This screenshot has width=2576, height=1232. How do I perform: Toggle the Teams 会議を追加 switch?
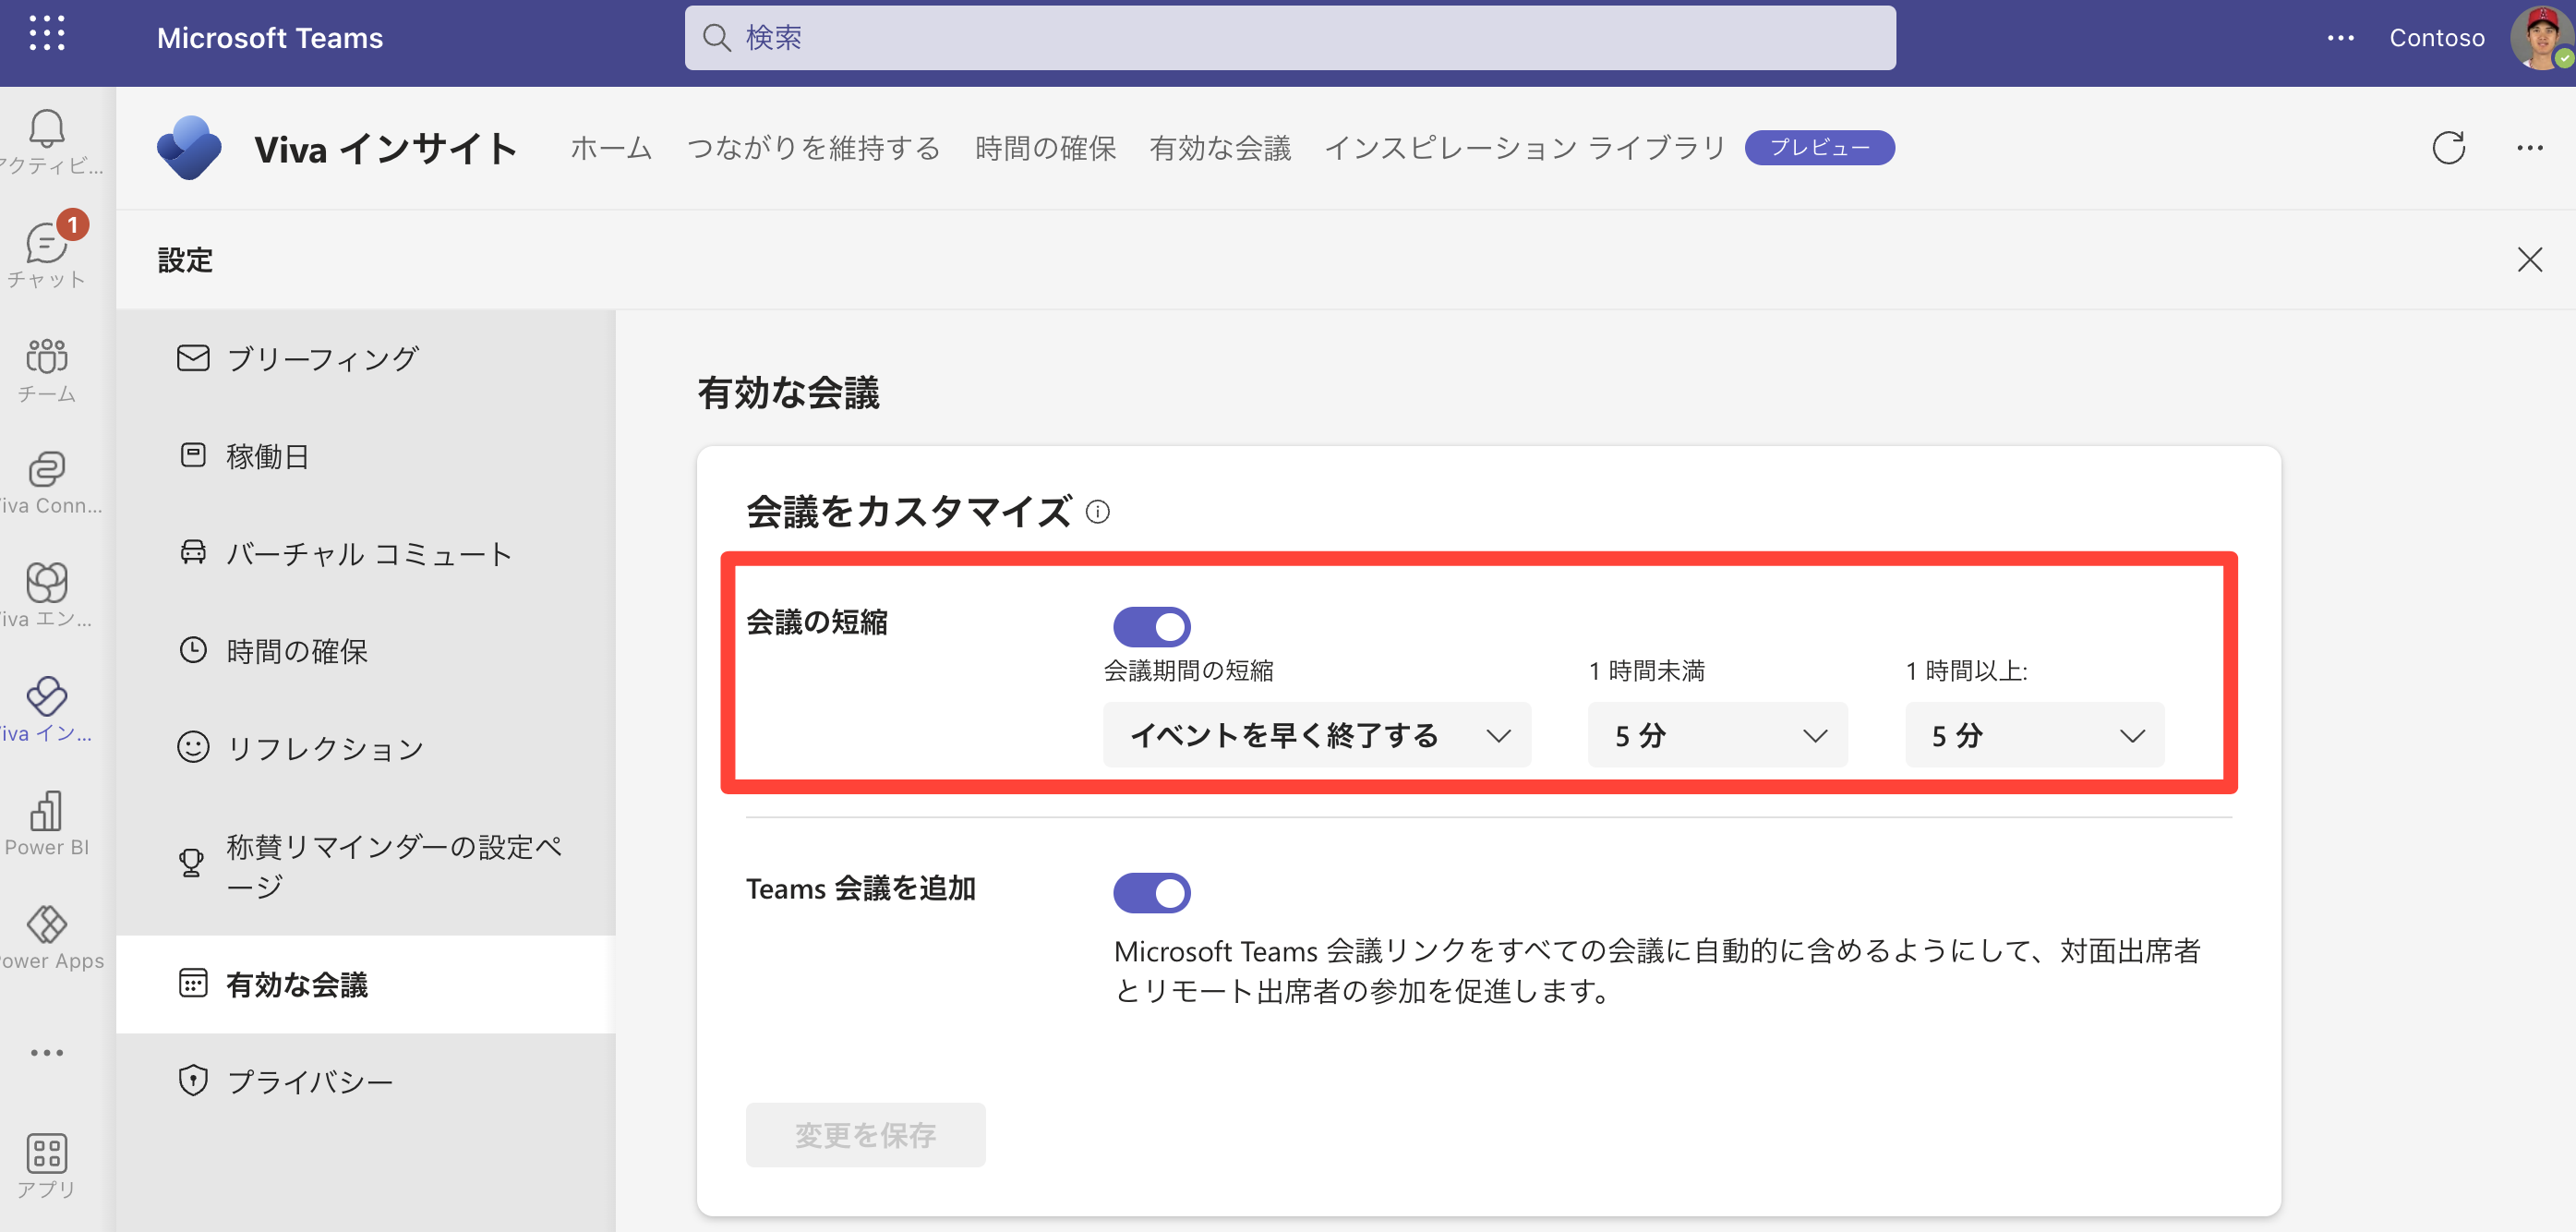(x=1152, y=893)
